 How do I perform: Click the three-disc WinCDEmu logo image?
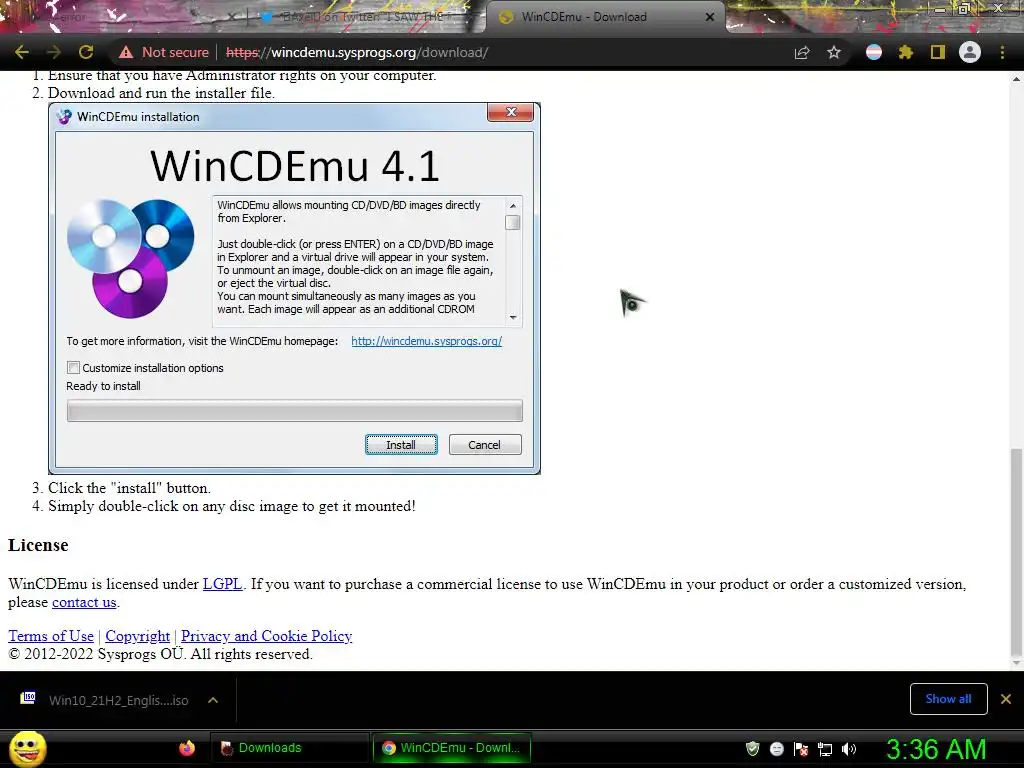tap(131, 258)
